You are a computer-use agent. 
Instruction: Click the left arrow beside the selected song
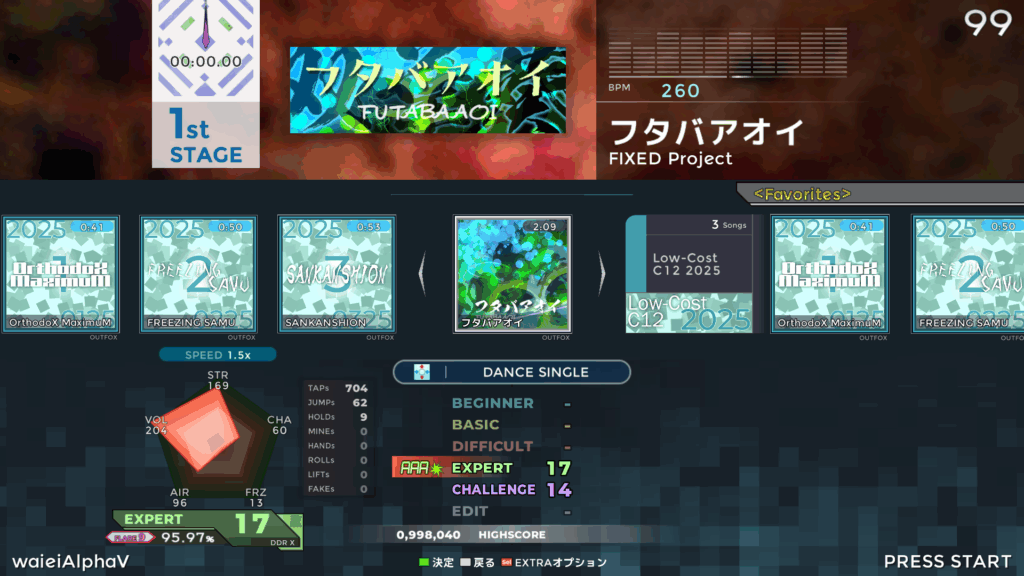[423, 274]
